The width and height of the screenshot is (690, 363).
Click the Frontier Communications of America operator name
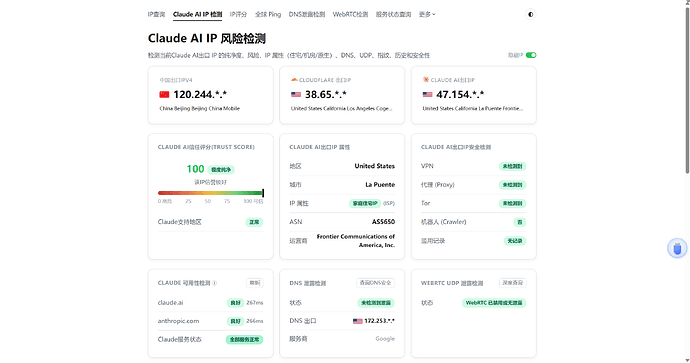(x=356, y=241)
